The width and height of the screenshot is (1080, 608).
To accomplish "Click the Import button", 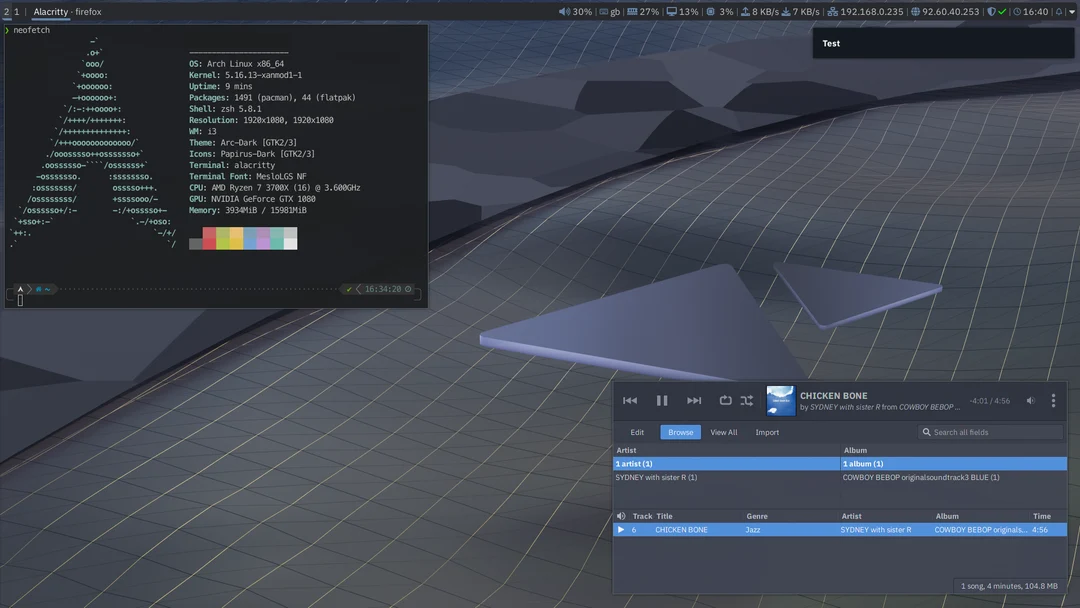I will [767, 432].
